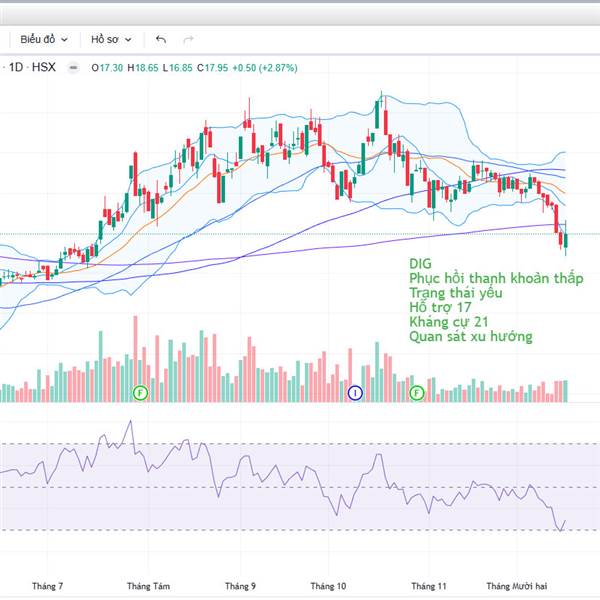Select the green DIG annotation text
This screenshot has height=600, width=600.
(x=420, y=264)
